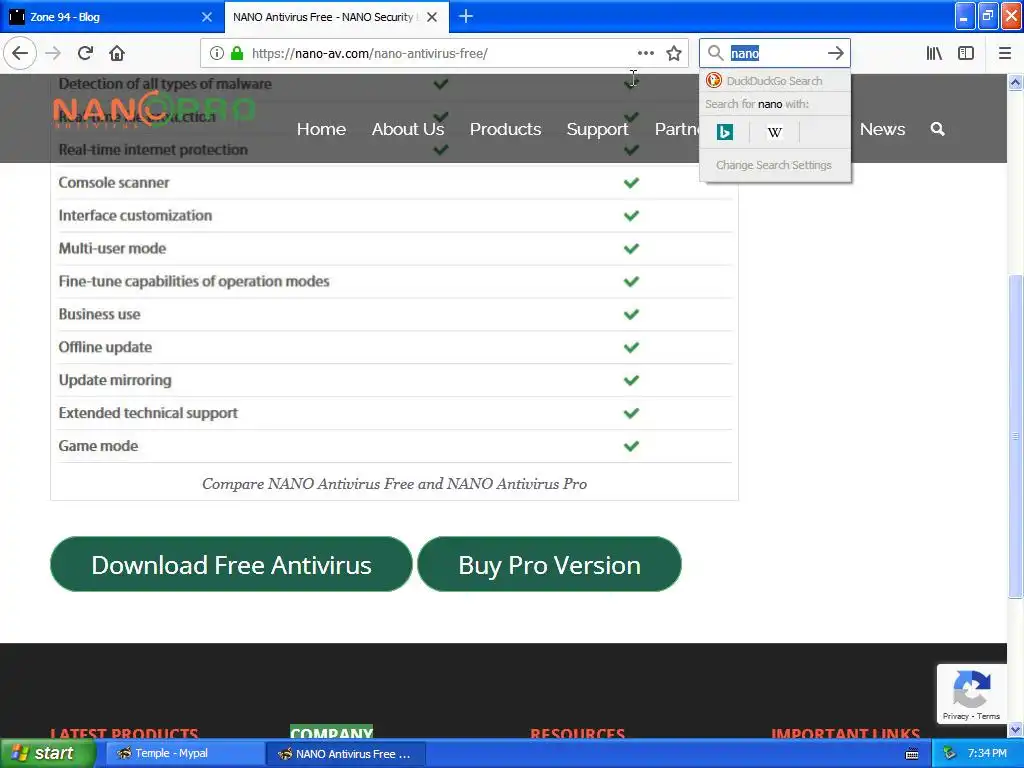The width and height of the screenshot is (1024, 768).
Task: Click the taskbar clock showing 7:34 PM
Action: pos(987,753)
